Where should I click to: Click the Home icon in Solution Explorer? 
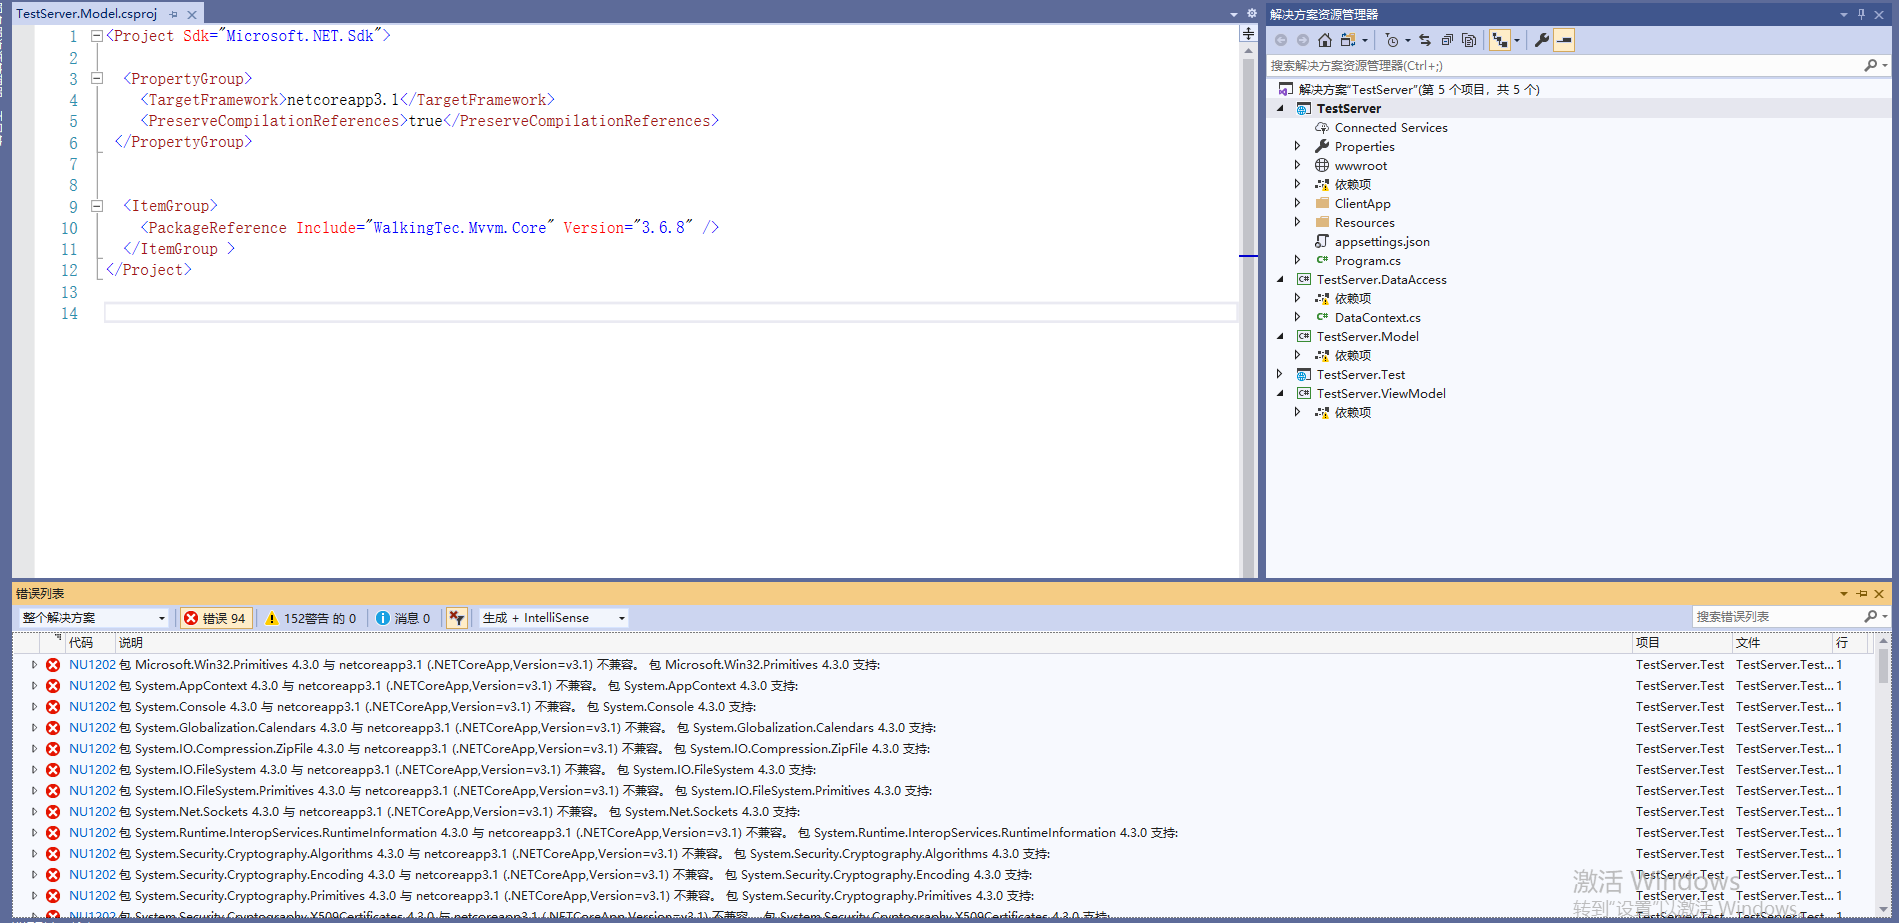(1325, 40)
